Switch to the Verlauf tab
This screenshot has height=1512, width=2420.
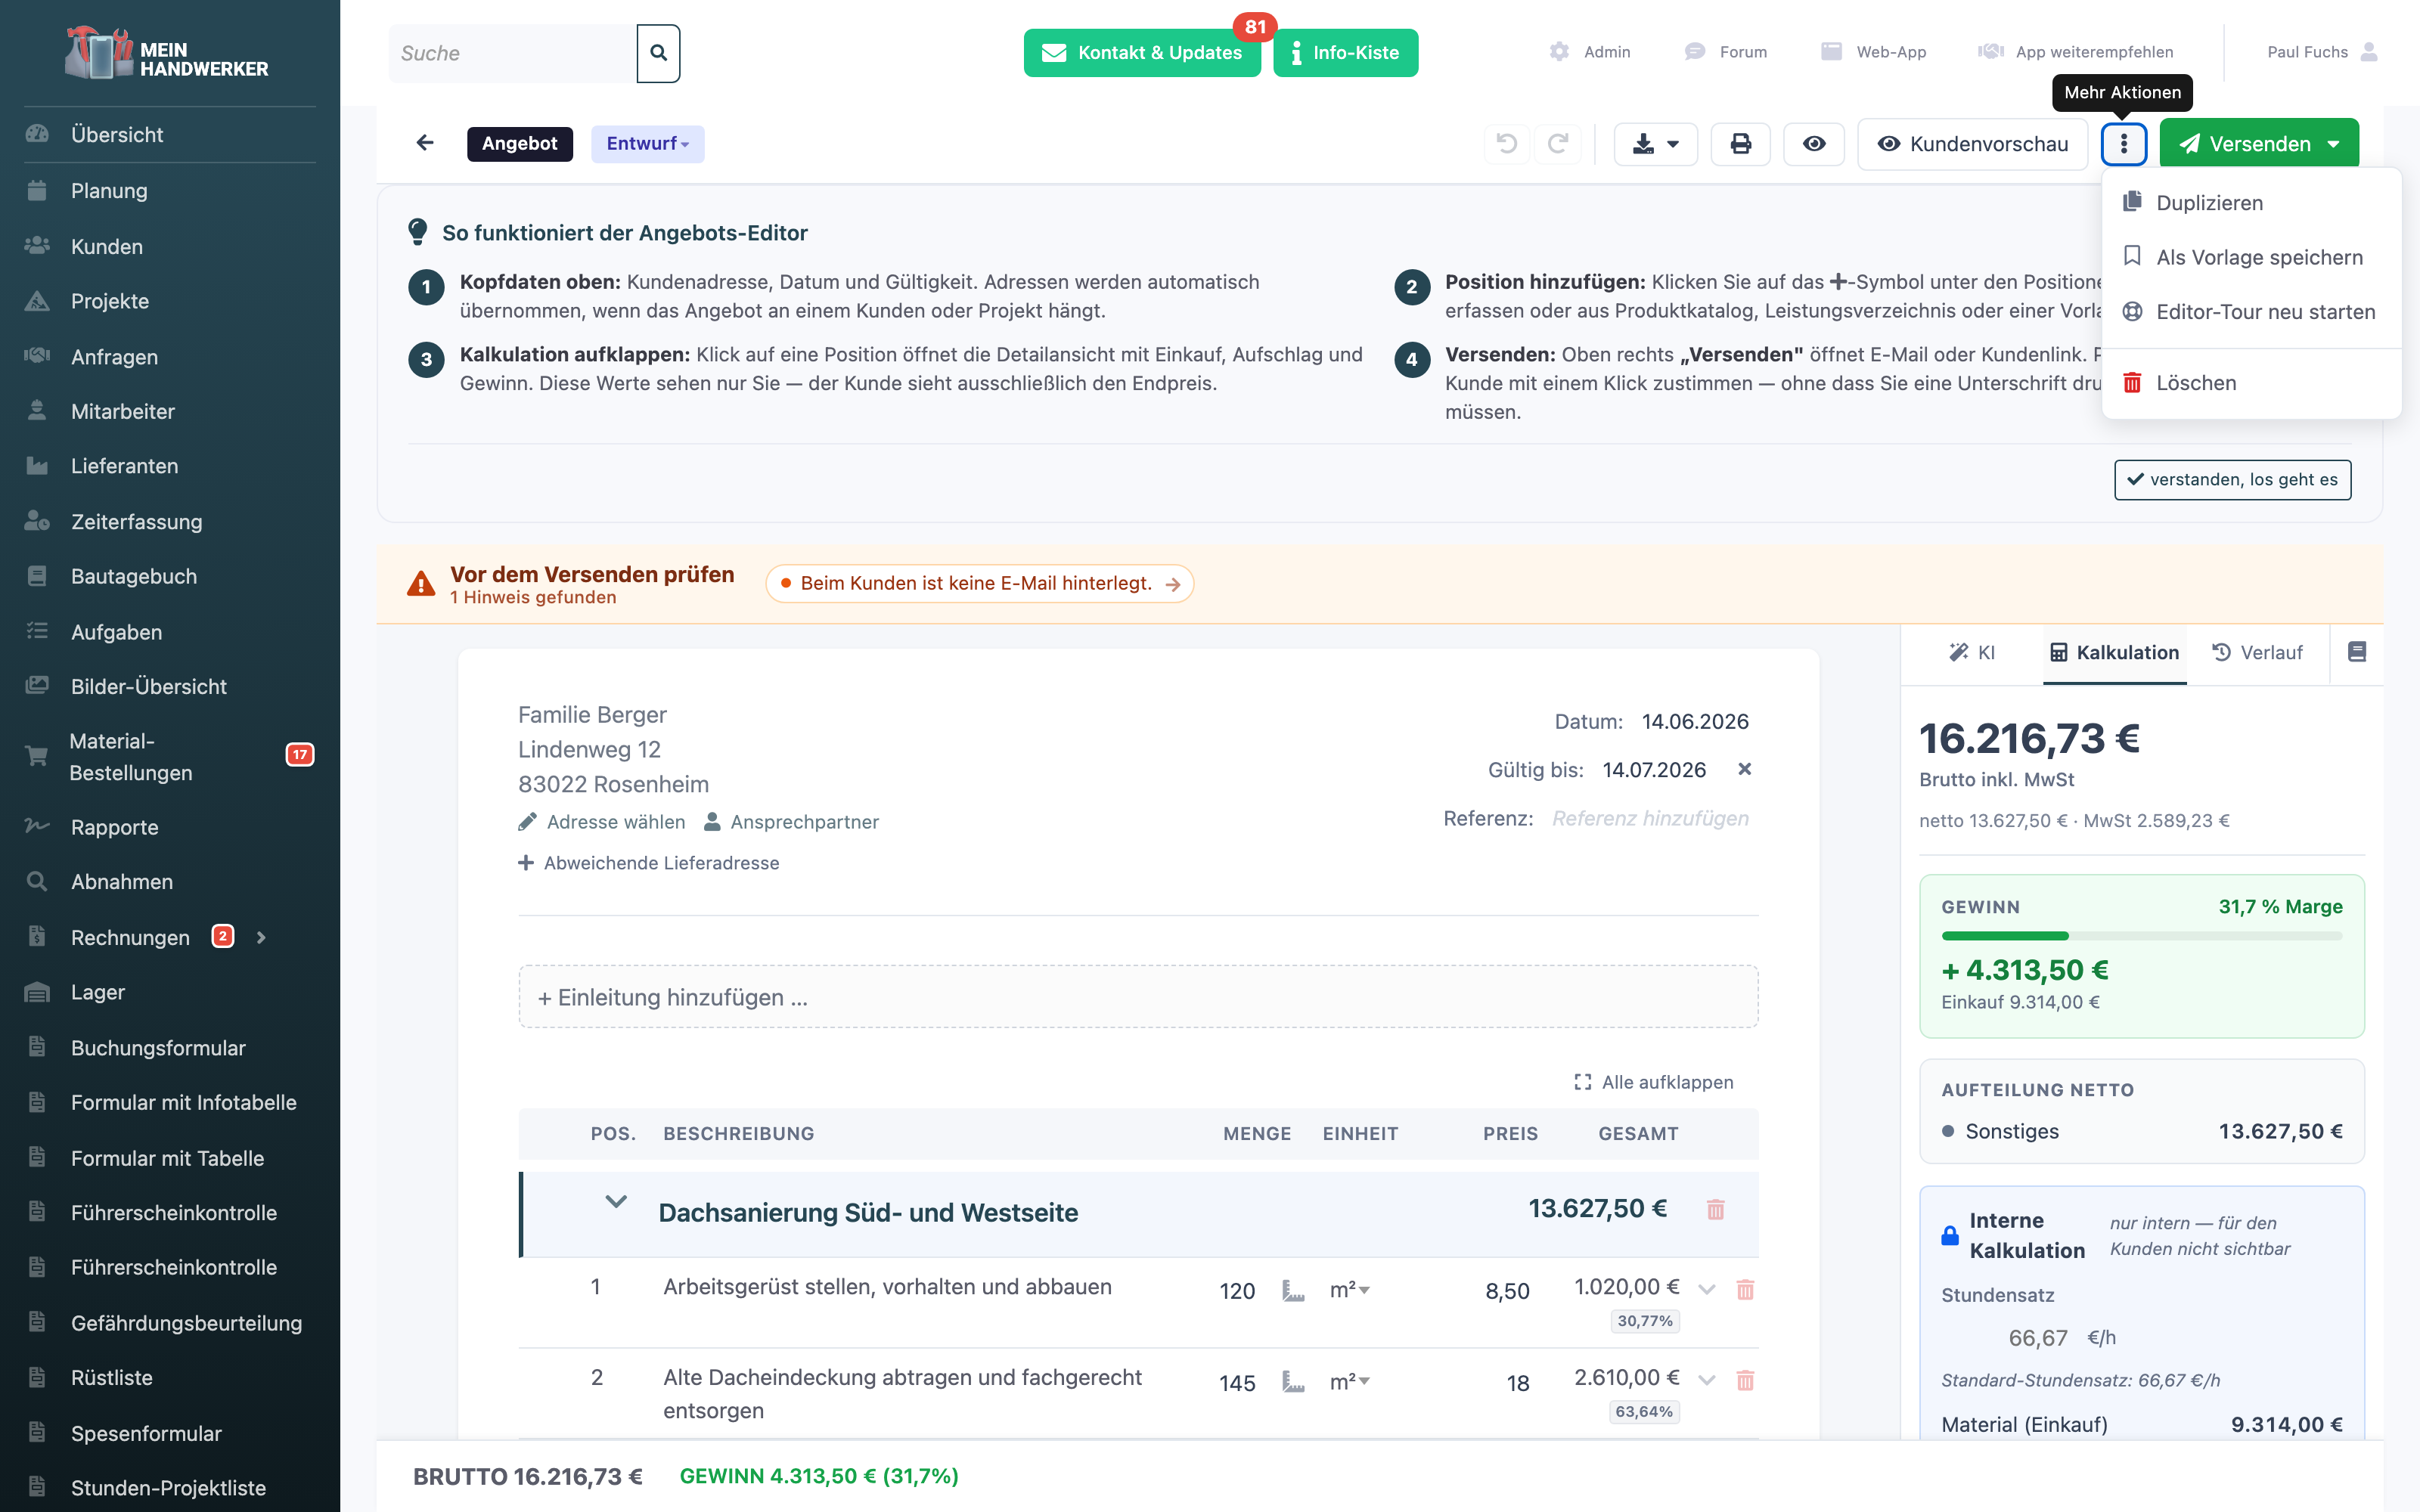[2258, 652]
